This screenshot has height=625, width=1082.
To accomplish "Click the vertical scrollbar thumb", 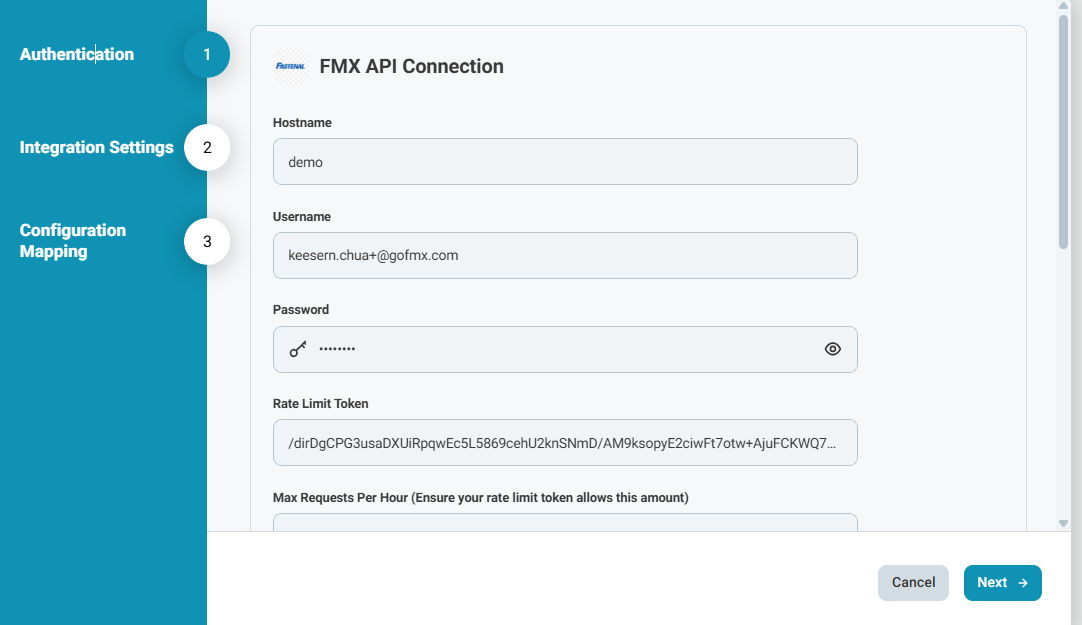I will [x=1063, y=130].
